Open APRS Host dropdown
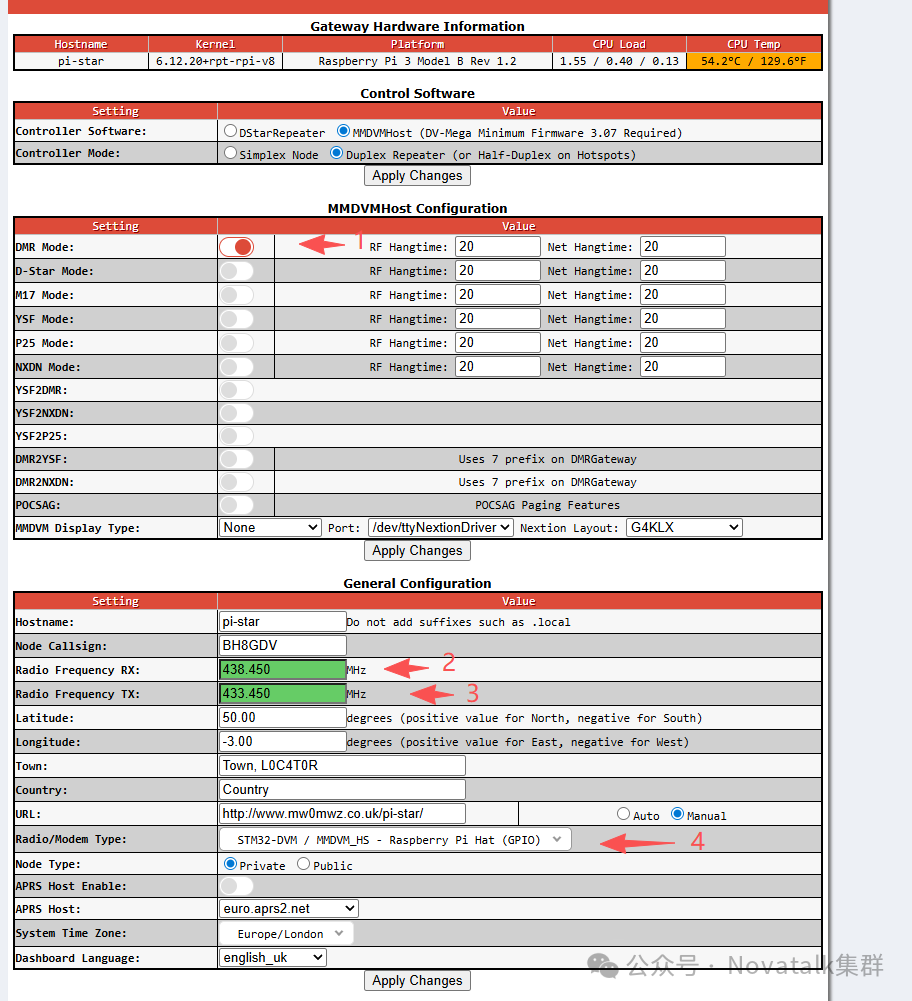The width and height of the screenshot is (912, 1001). tap(288, 908)
